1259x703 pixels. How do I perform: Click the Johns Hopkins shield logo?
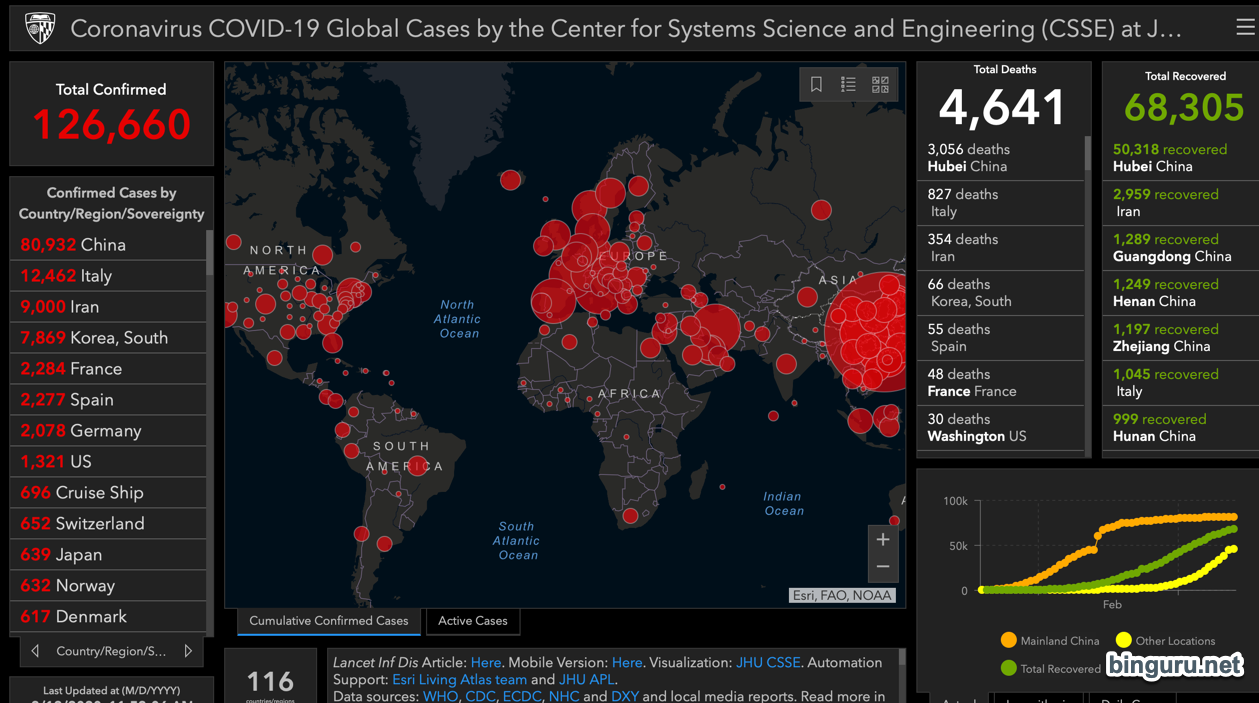coord(40,28)
